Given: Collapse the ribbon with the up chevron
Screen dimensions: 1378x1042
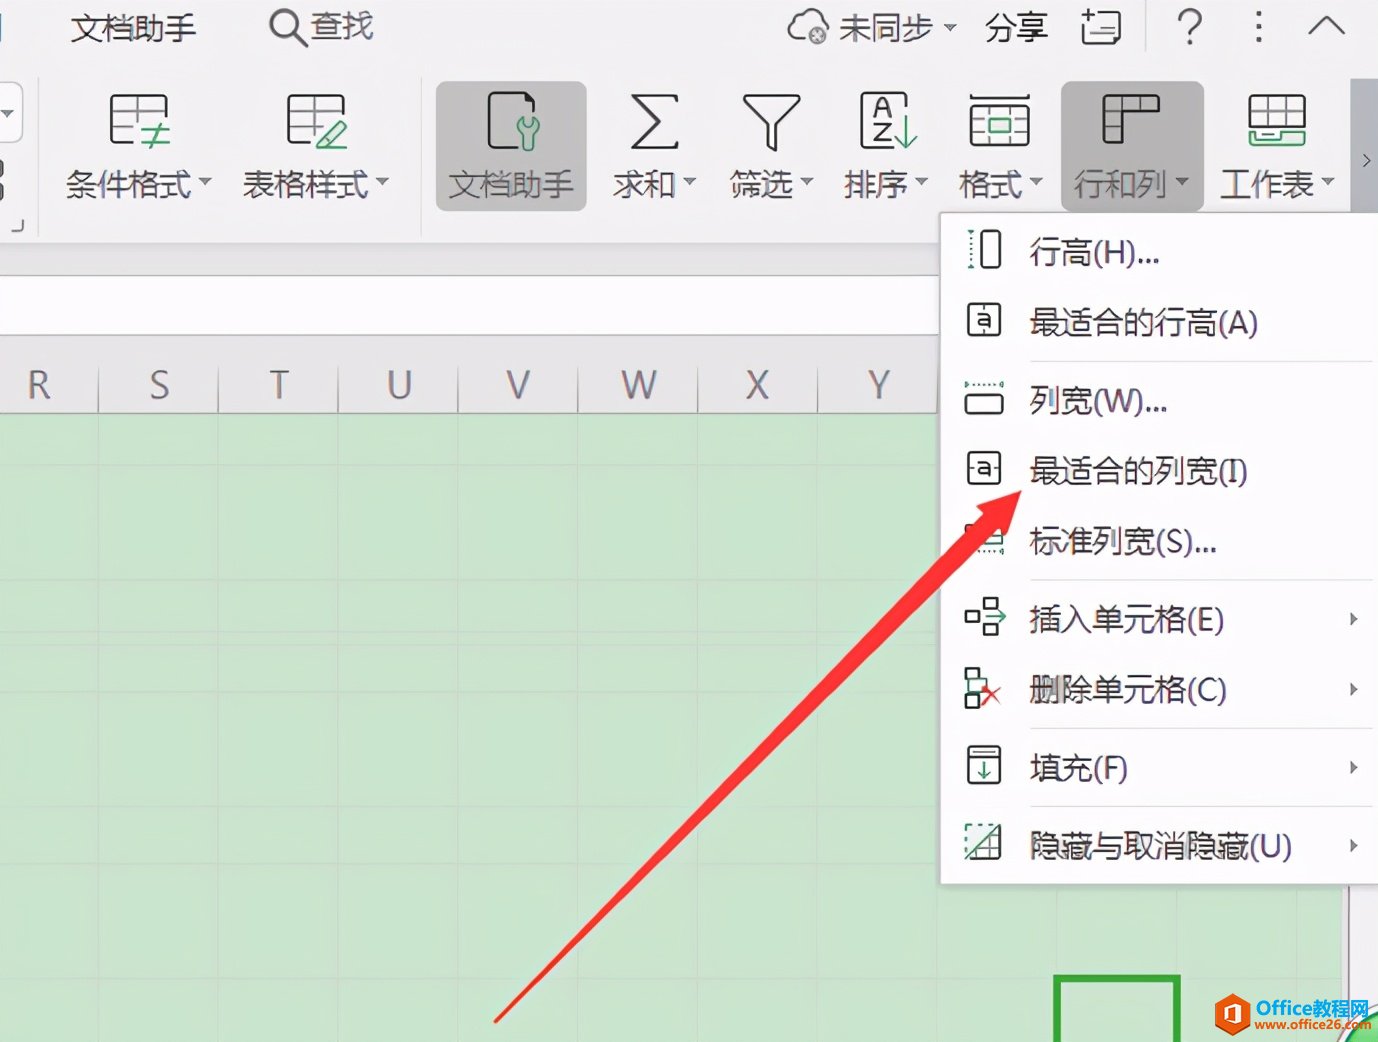Looking at the screenshot, I should tap(1327, 26).
